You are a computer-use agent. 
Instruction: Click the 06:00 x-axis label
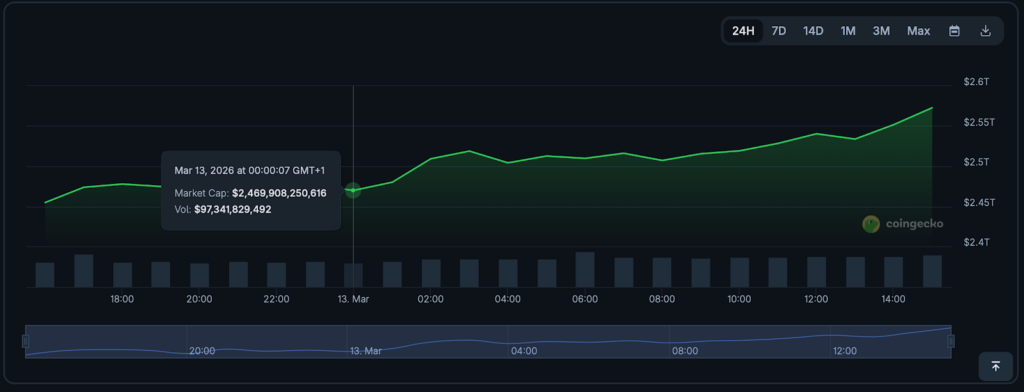point(584,299)
